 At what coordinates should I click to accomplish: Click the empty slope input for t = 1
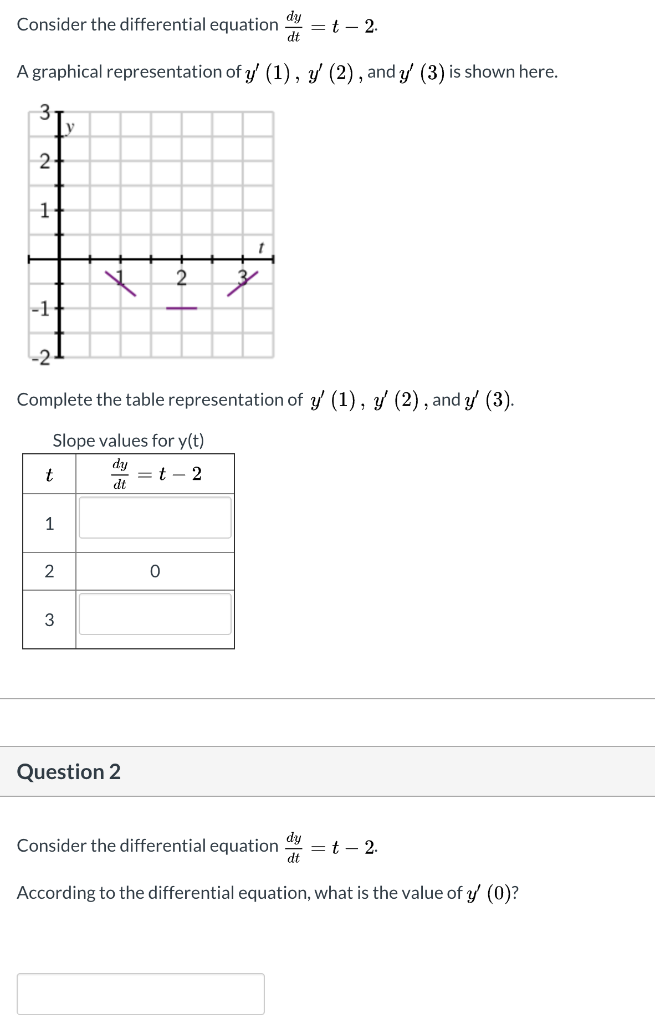point(155,518)
